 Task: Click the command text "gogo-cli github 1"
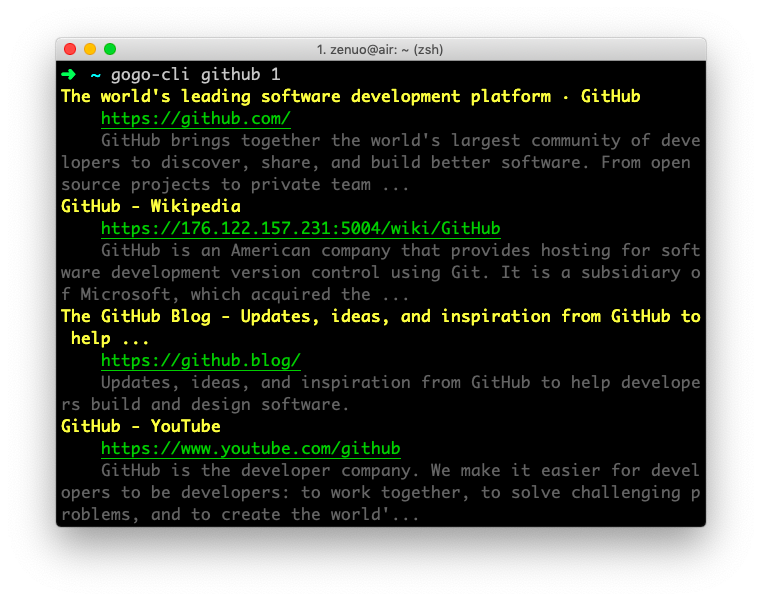click(196, 74)
